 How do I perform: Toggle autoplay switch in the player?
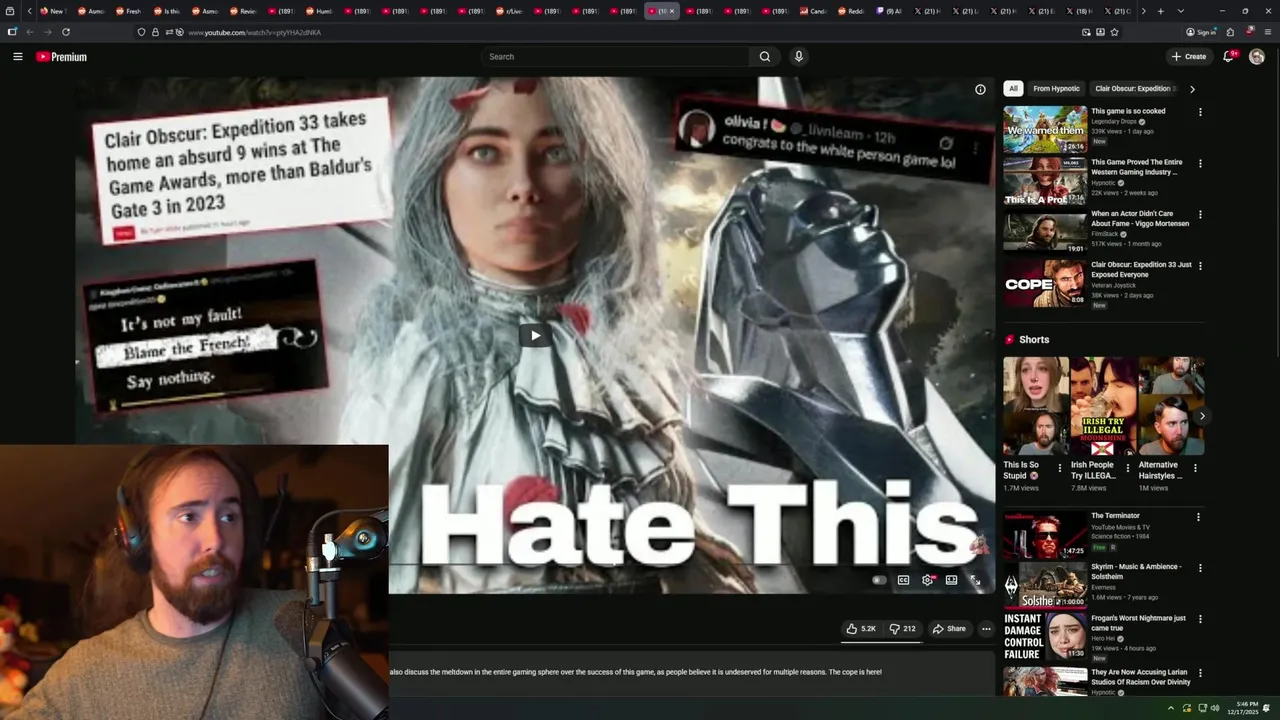click(878, 580)
